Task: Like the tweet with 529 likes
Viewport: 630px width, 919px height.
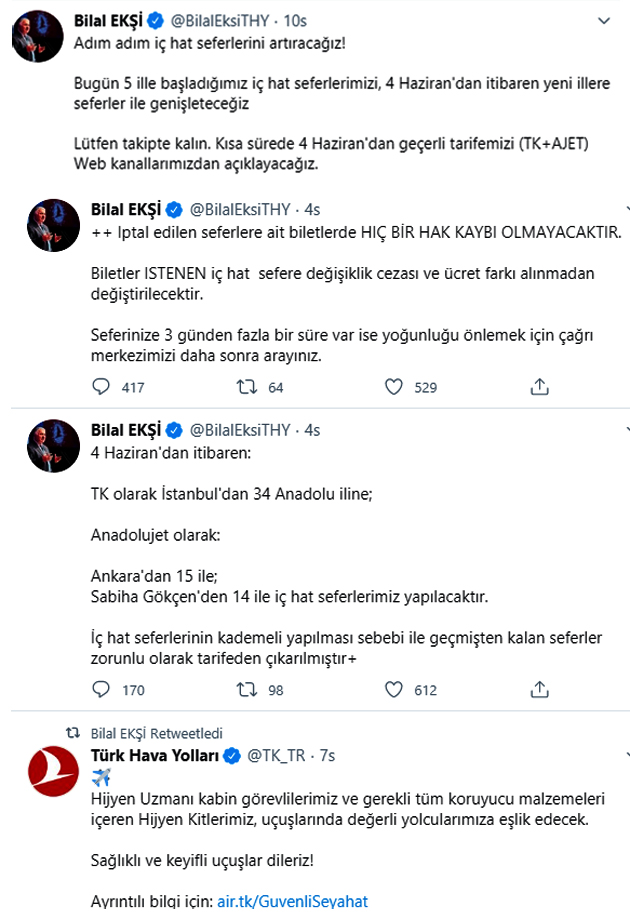Action: pyautogui.click(x=394, y=387)
